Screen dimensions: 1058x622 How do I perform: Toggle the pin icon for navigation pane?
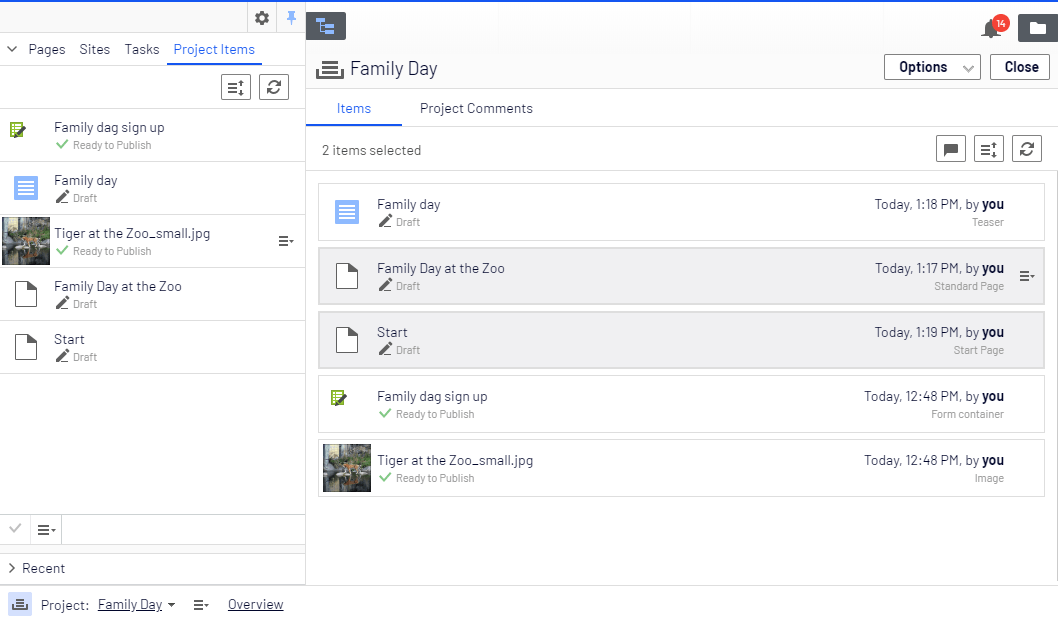click(x=291, y=18)
